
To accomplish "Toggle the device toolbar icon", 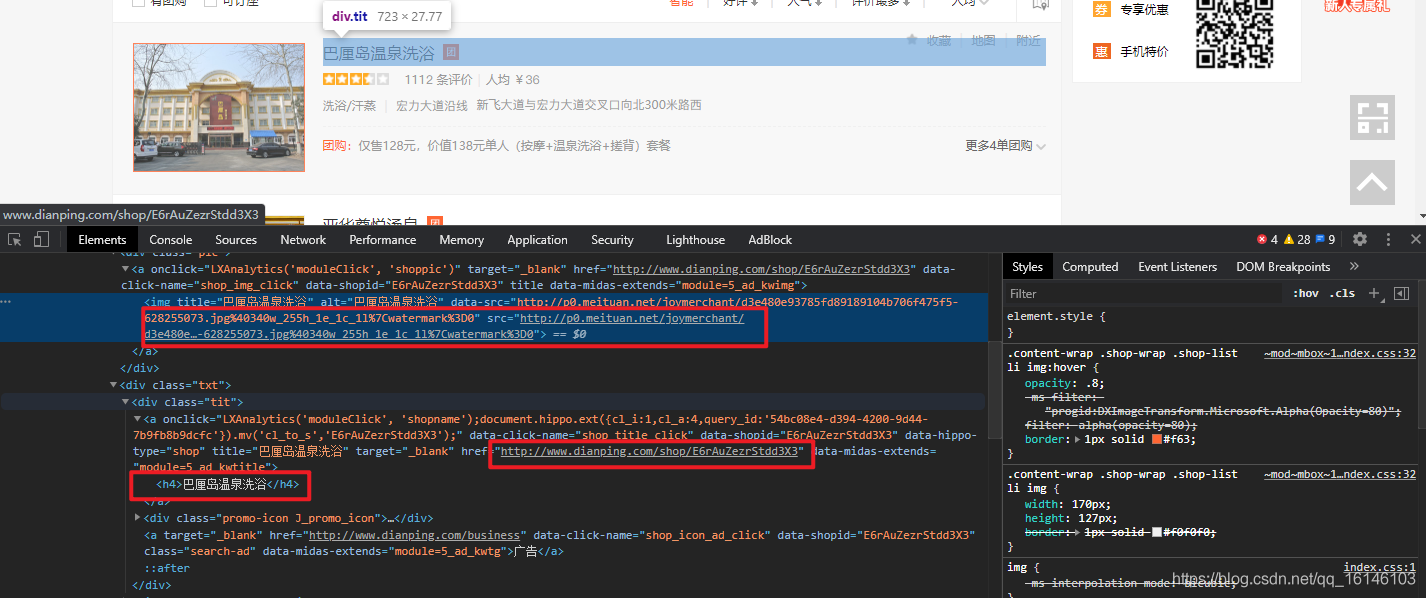I will 41,239.
